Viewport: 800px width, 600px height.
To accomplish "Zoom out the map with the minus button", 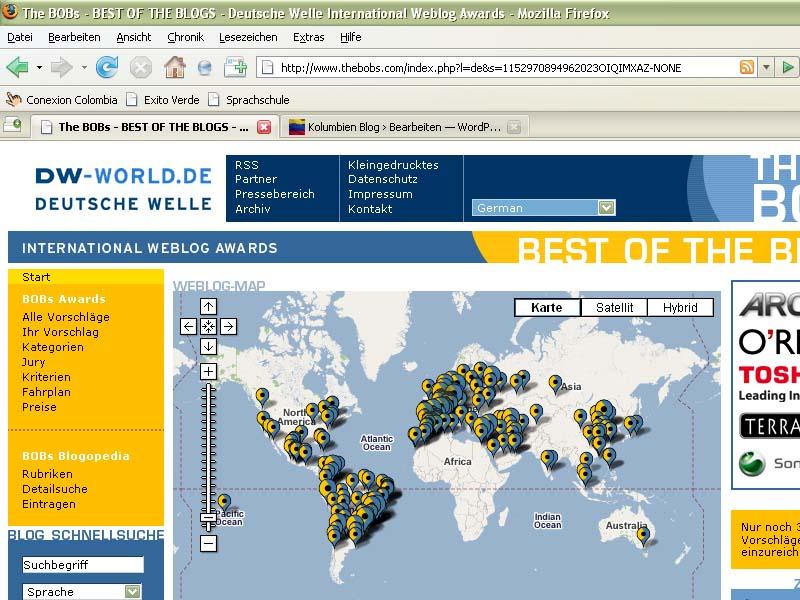I will pos(208,544).
